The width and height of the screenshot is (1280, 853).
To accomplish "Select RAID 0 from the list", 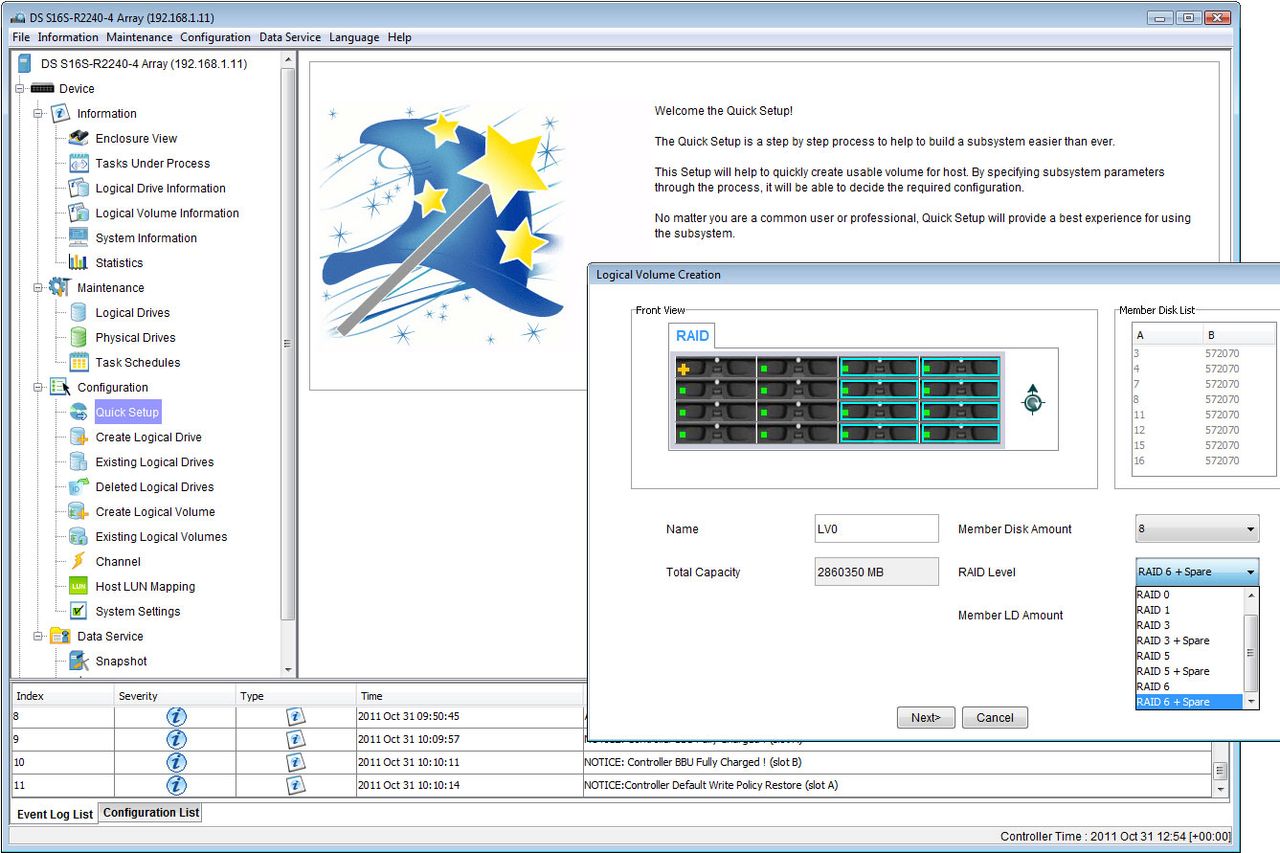I will (1189, 595).
